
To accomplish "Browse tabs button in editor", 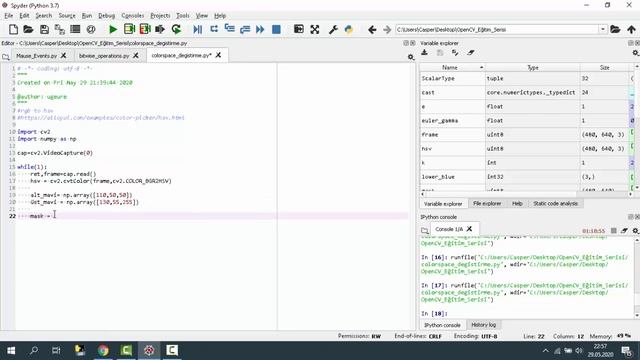I will [6, 57].
